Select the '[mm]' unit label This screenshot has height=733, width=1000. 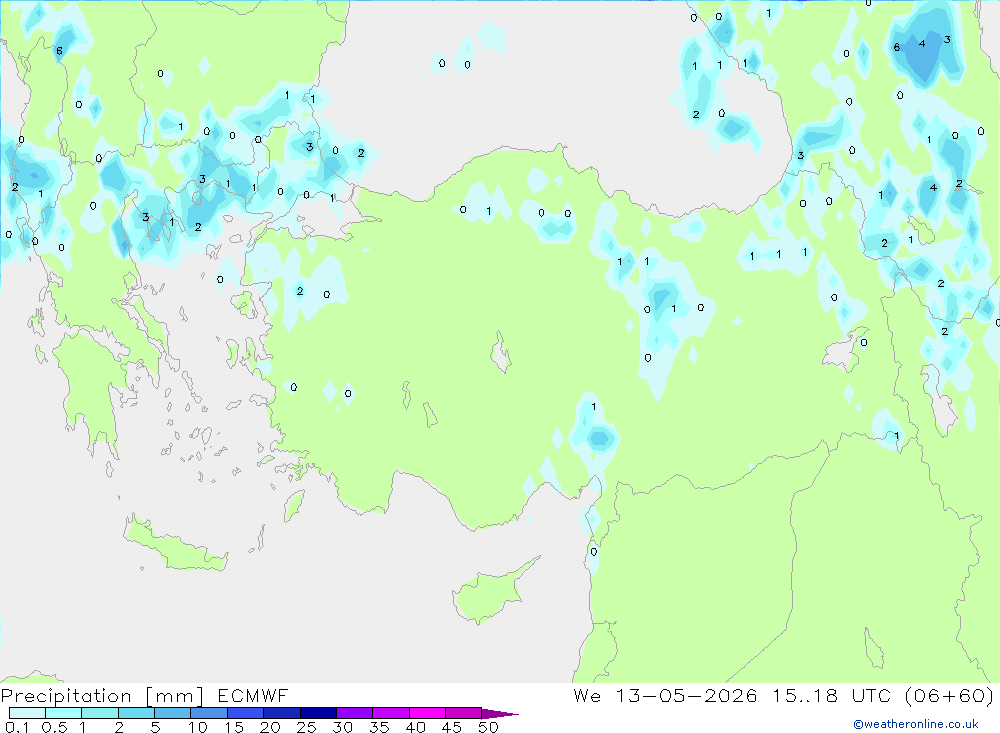[174, 696]
